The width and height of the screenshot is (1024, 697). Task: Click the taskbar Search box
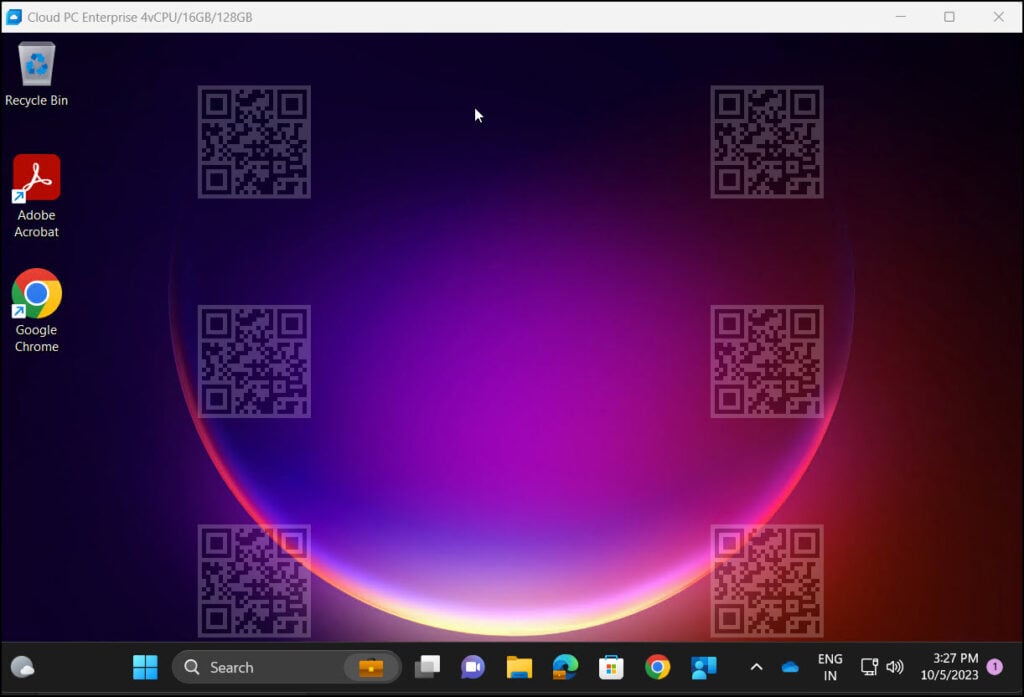(x=286, y=667)
